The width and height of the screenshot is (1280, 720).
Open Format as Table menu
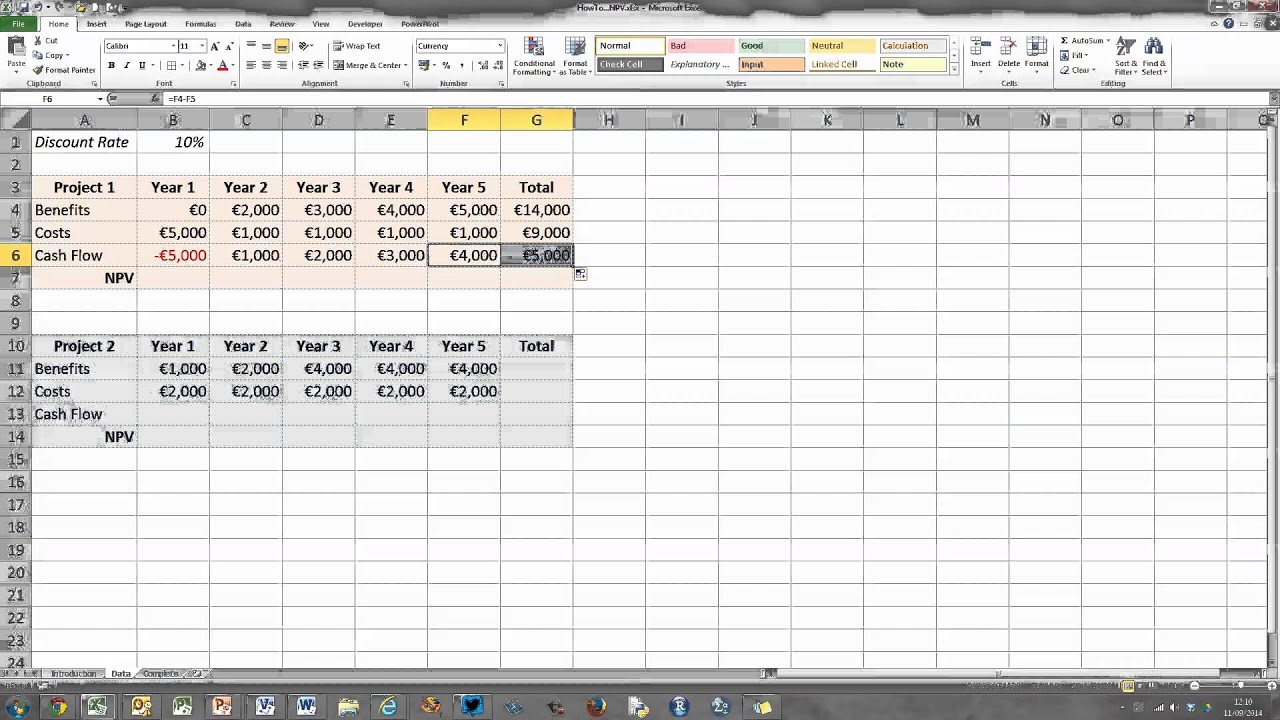point(575,56)
